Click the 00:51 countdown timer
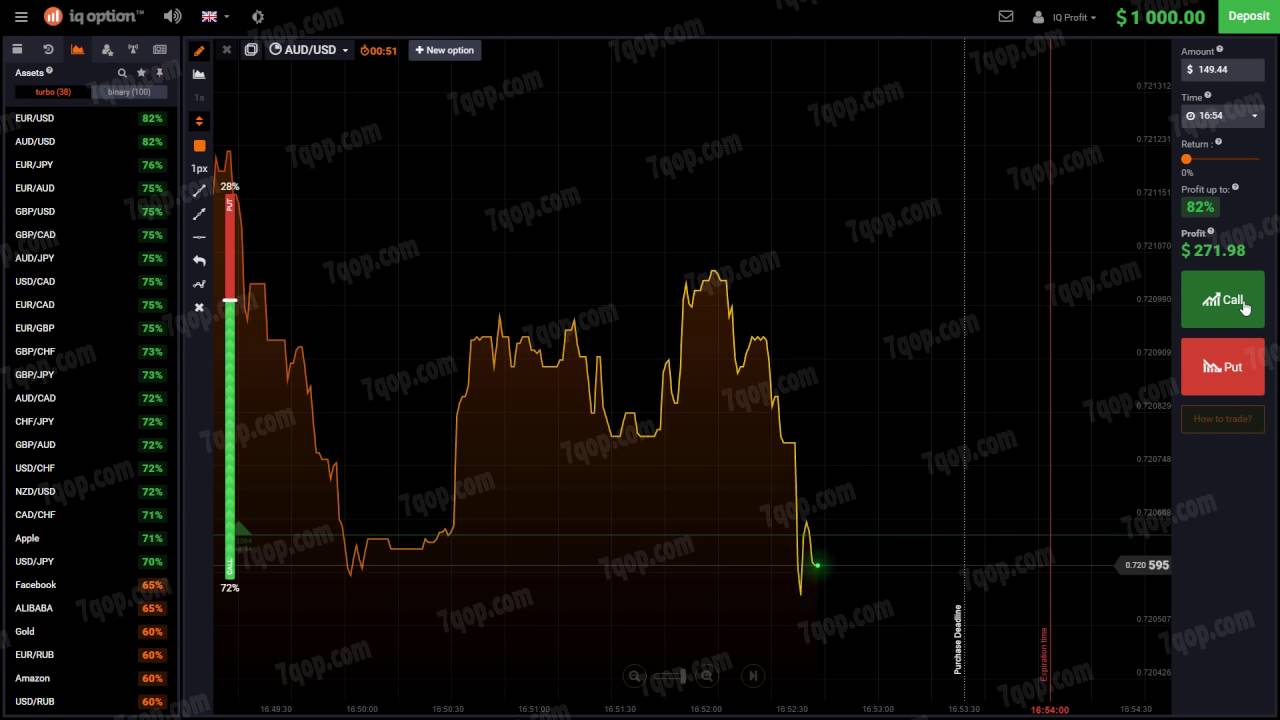1280x720 pixels. [379, 50]
